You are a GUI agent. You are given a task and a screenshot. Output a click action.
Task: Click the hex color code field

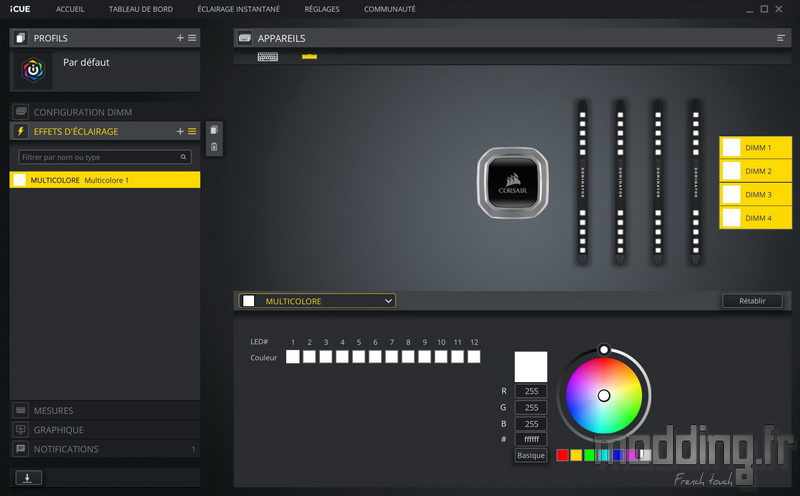pyautogui.click(x=531, y=439)
